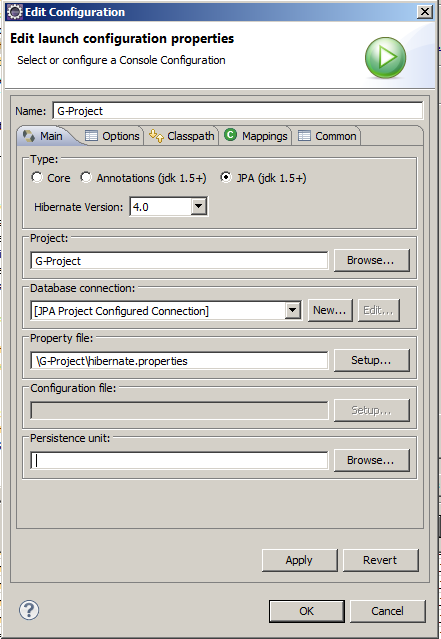Select the Core type radio button
Viewport: 441px width, 639px height.
[x=37, y=178]
